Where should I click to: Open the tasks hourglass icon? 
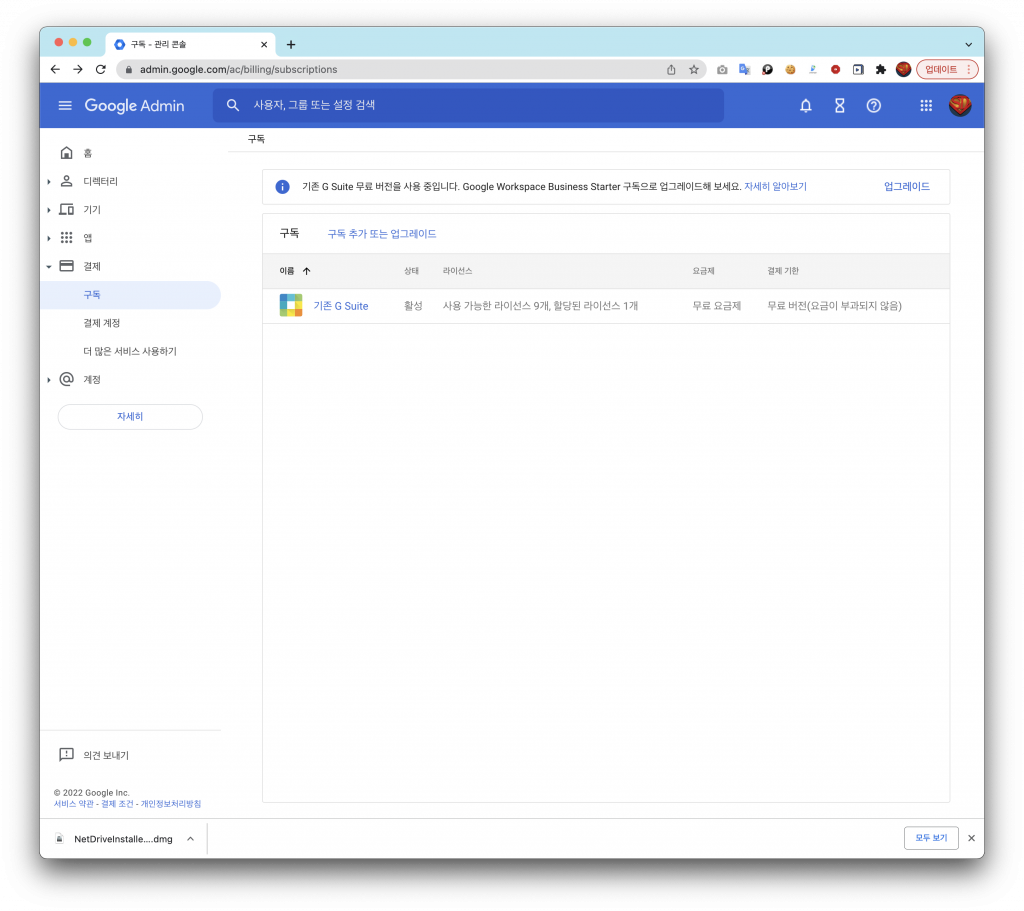pos(839,106)
